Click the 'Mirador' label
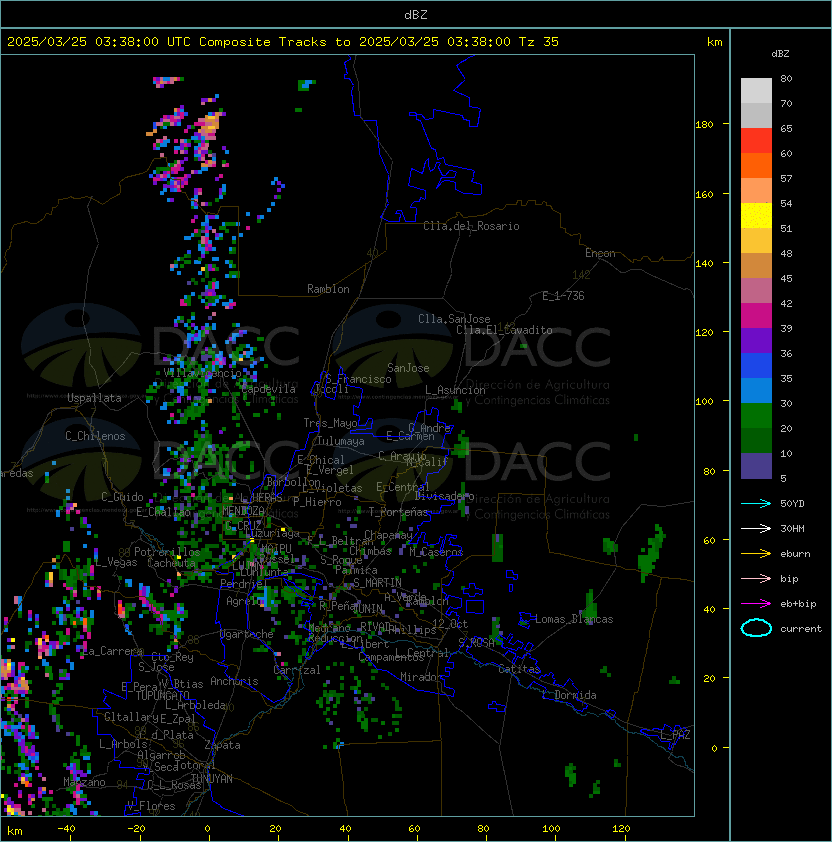Image resolution: width=832 pixels, height=842 pixels. coord(422,677)
